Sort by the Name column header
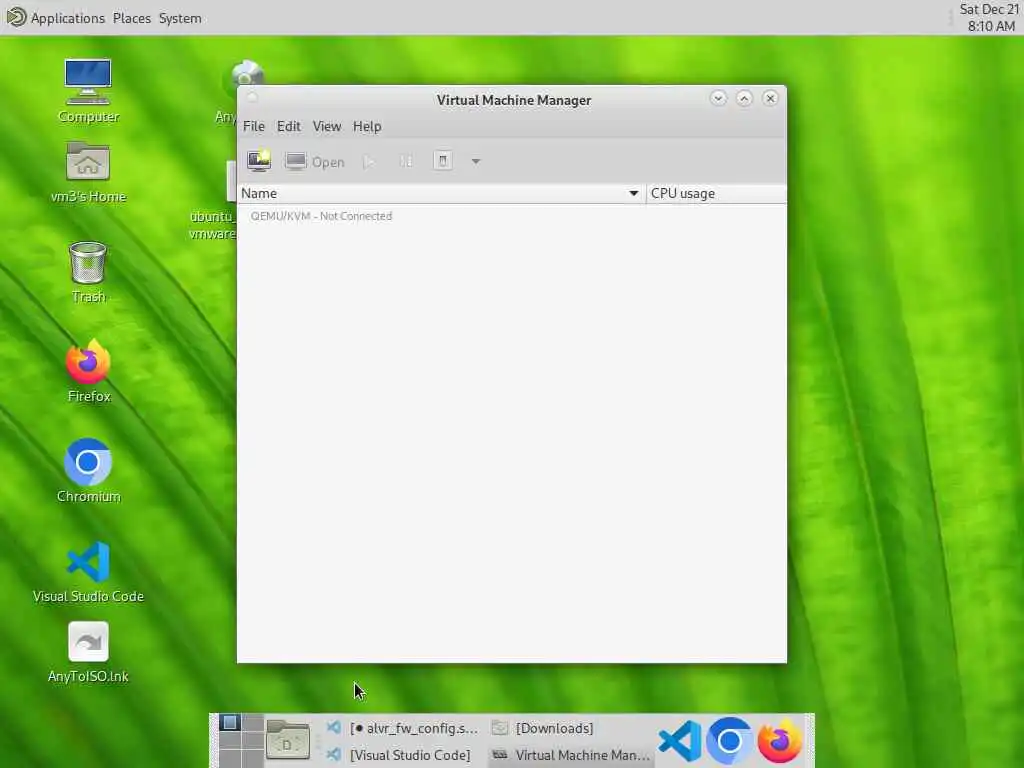 [x=441, y=193]
